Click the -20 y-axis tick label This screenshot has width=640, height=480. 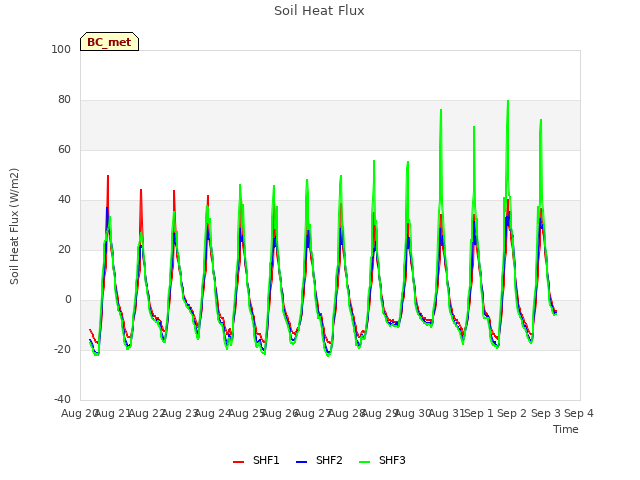click(x=62, y=349)
